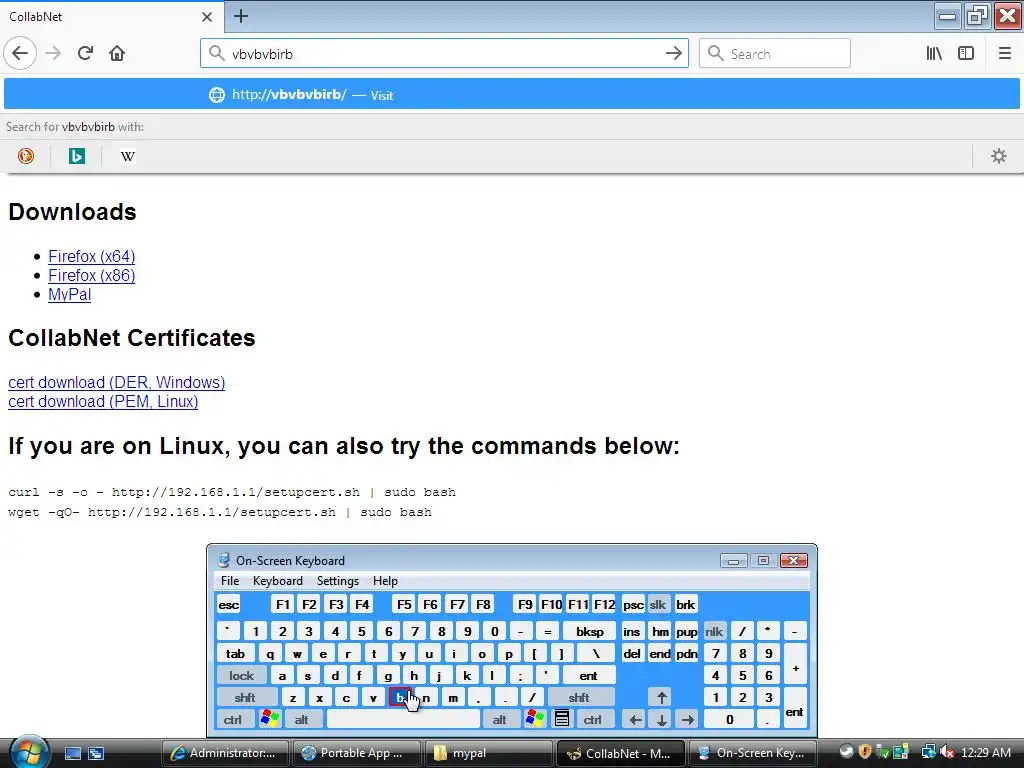The height and width of the screenshot is (768, 1024).
Task: Search with DuckDuckGo one-click engine icon
Action: 26,156
